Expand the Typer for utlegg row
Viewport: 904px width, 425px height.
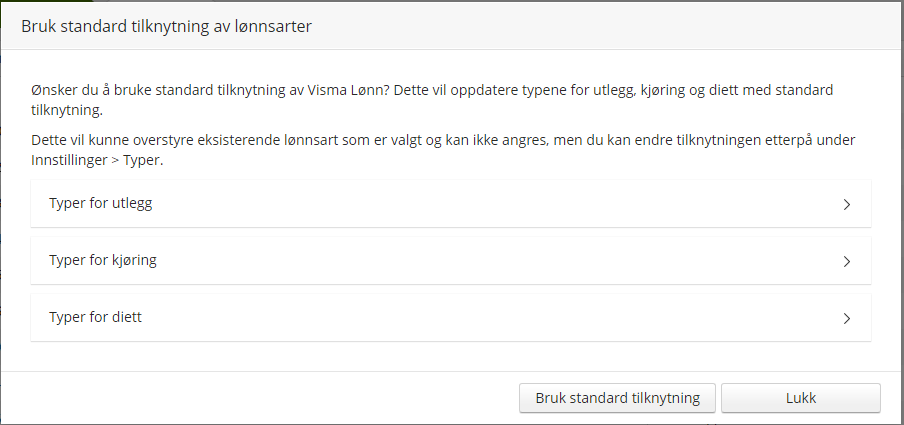(x=450, y=204)
